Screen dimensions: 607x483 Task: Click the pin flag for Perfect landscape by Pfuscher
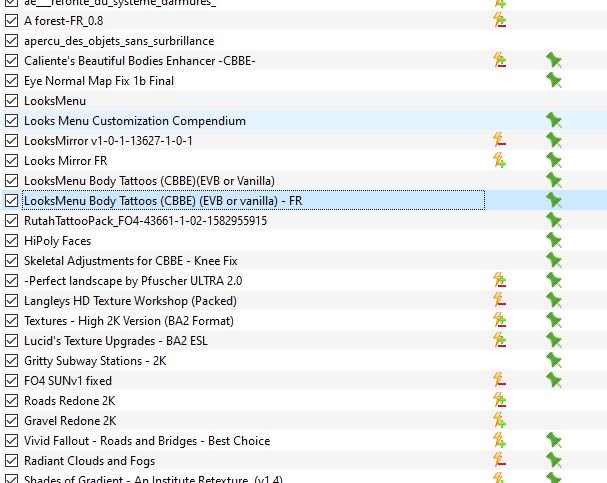coord(554,281)
